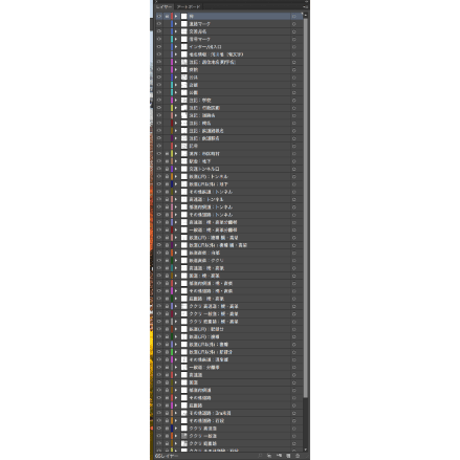Click target circle of 高速道:トンネル layer

point(294,199)
